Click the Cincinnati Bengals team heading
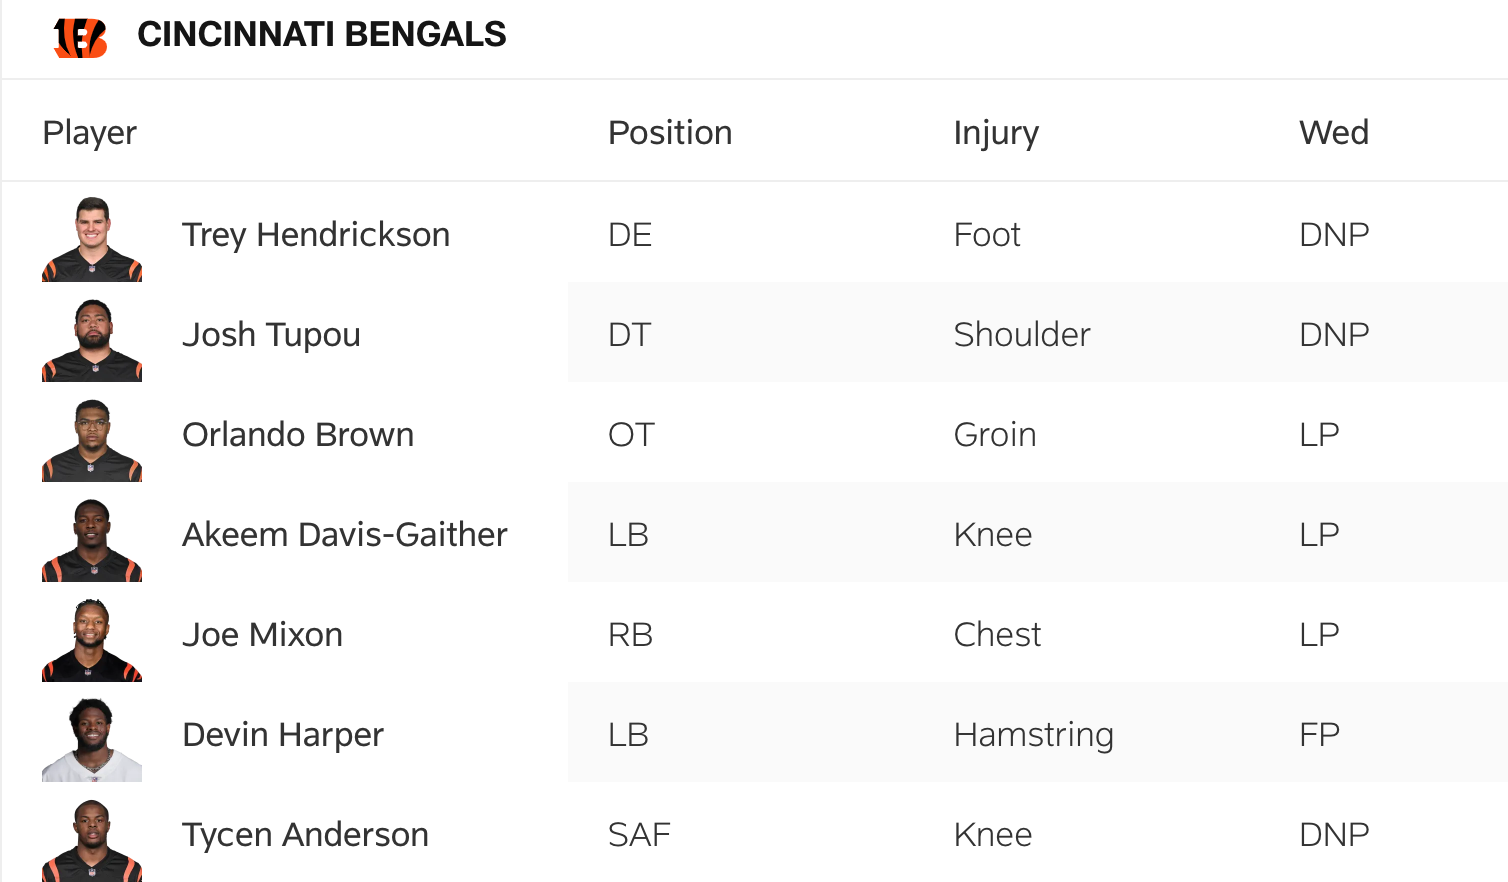Screen dimensions: 1508x882 click(x=321, y=35)
